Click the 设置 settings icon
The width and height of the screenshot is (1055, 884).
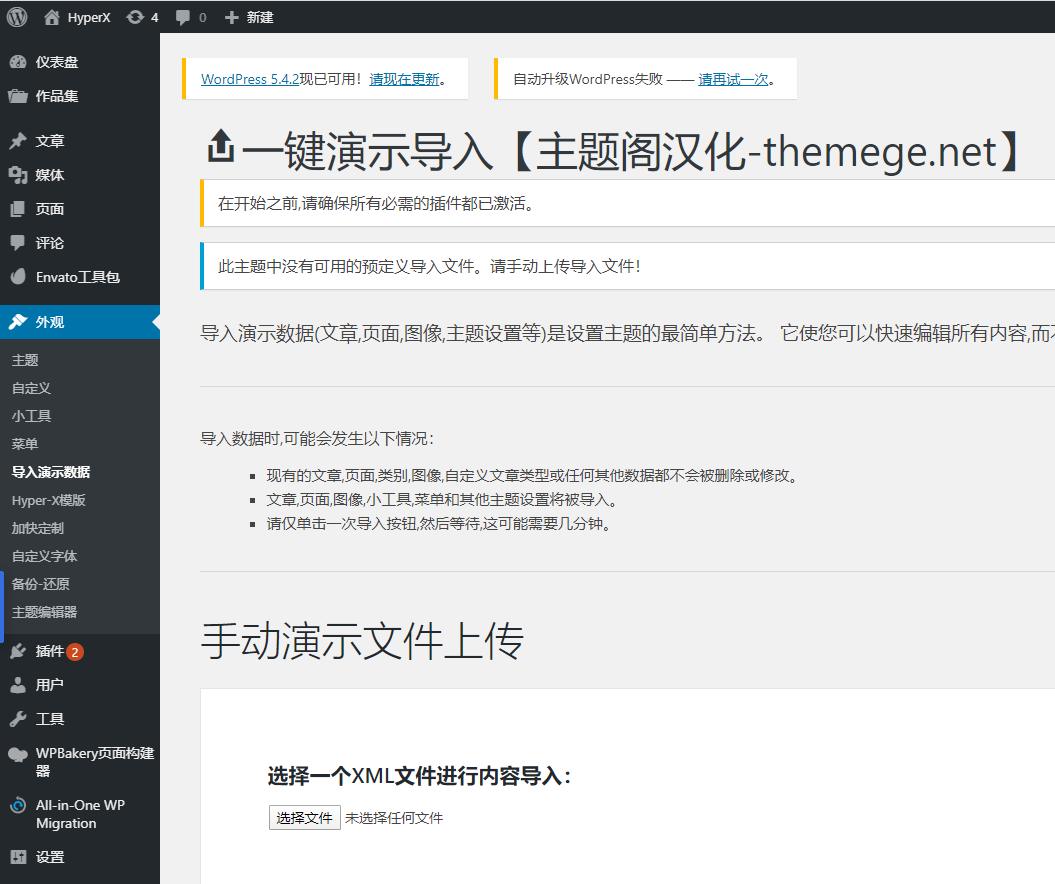[x=18, y=857]
